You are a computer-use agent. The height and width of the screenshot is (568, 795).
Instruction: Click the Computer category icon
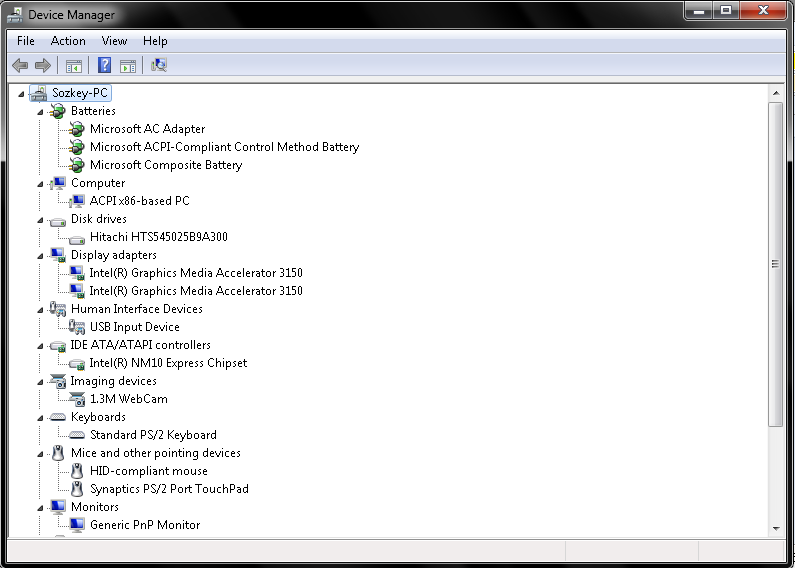[58, 183]
